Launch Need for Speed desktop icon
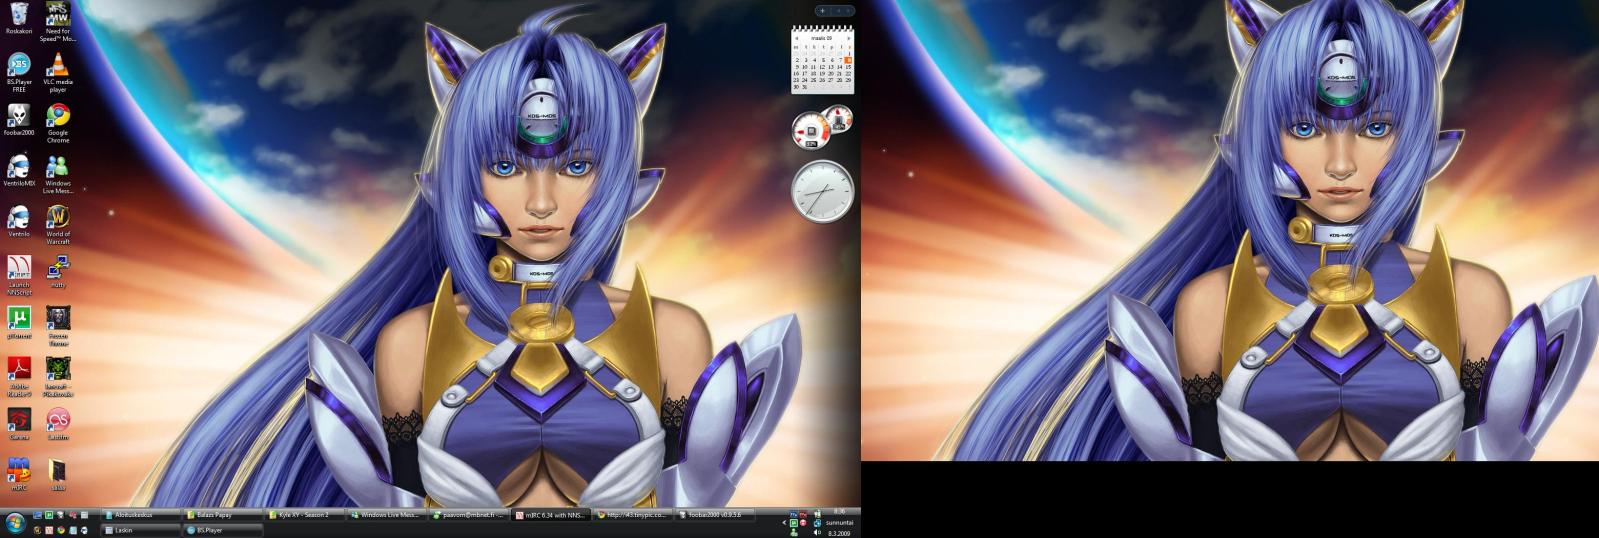1599x538 pixels. pos(58,15)
